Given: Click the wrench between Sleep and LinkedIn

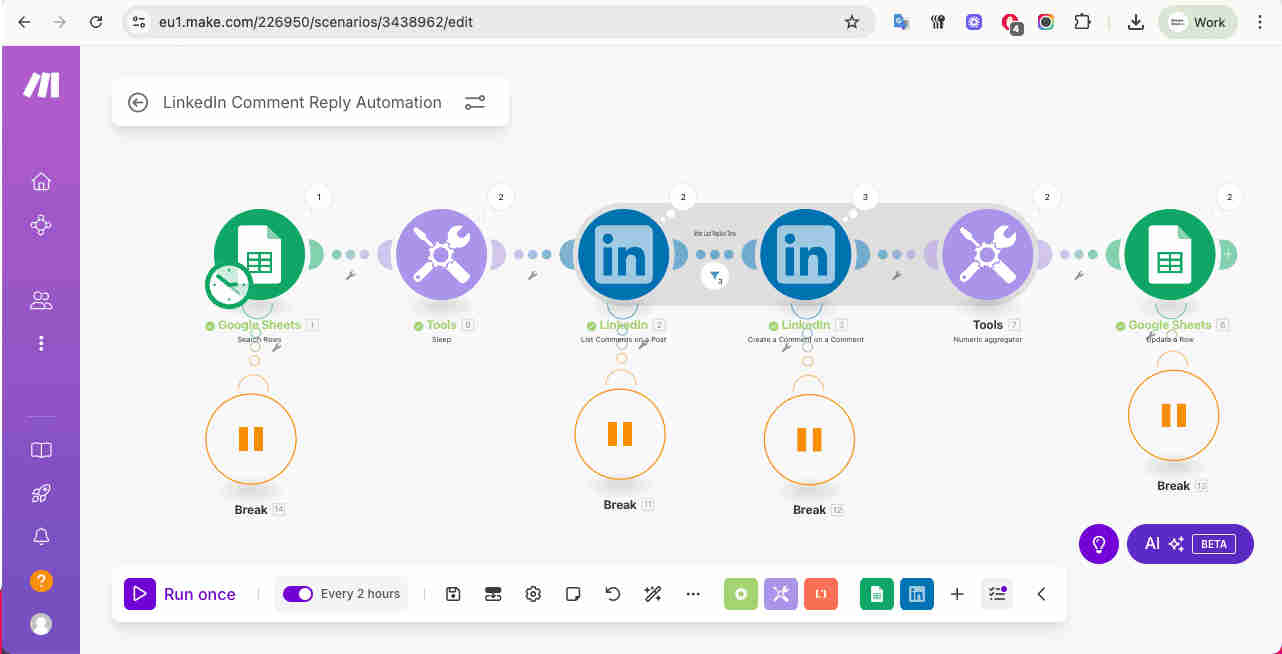Looking at the screenshot, I should [x=533, y=275].
